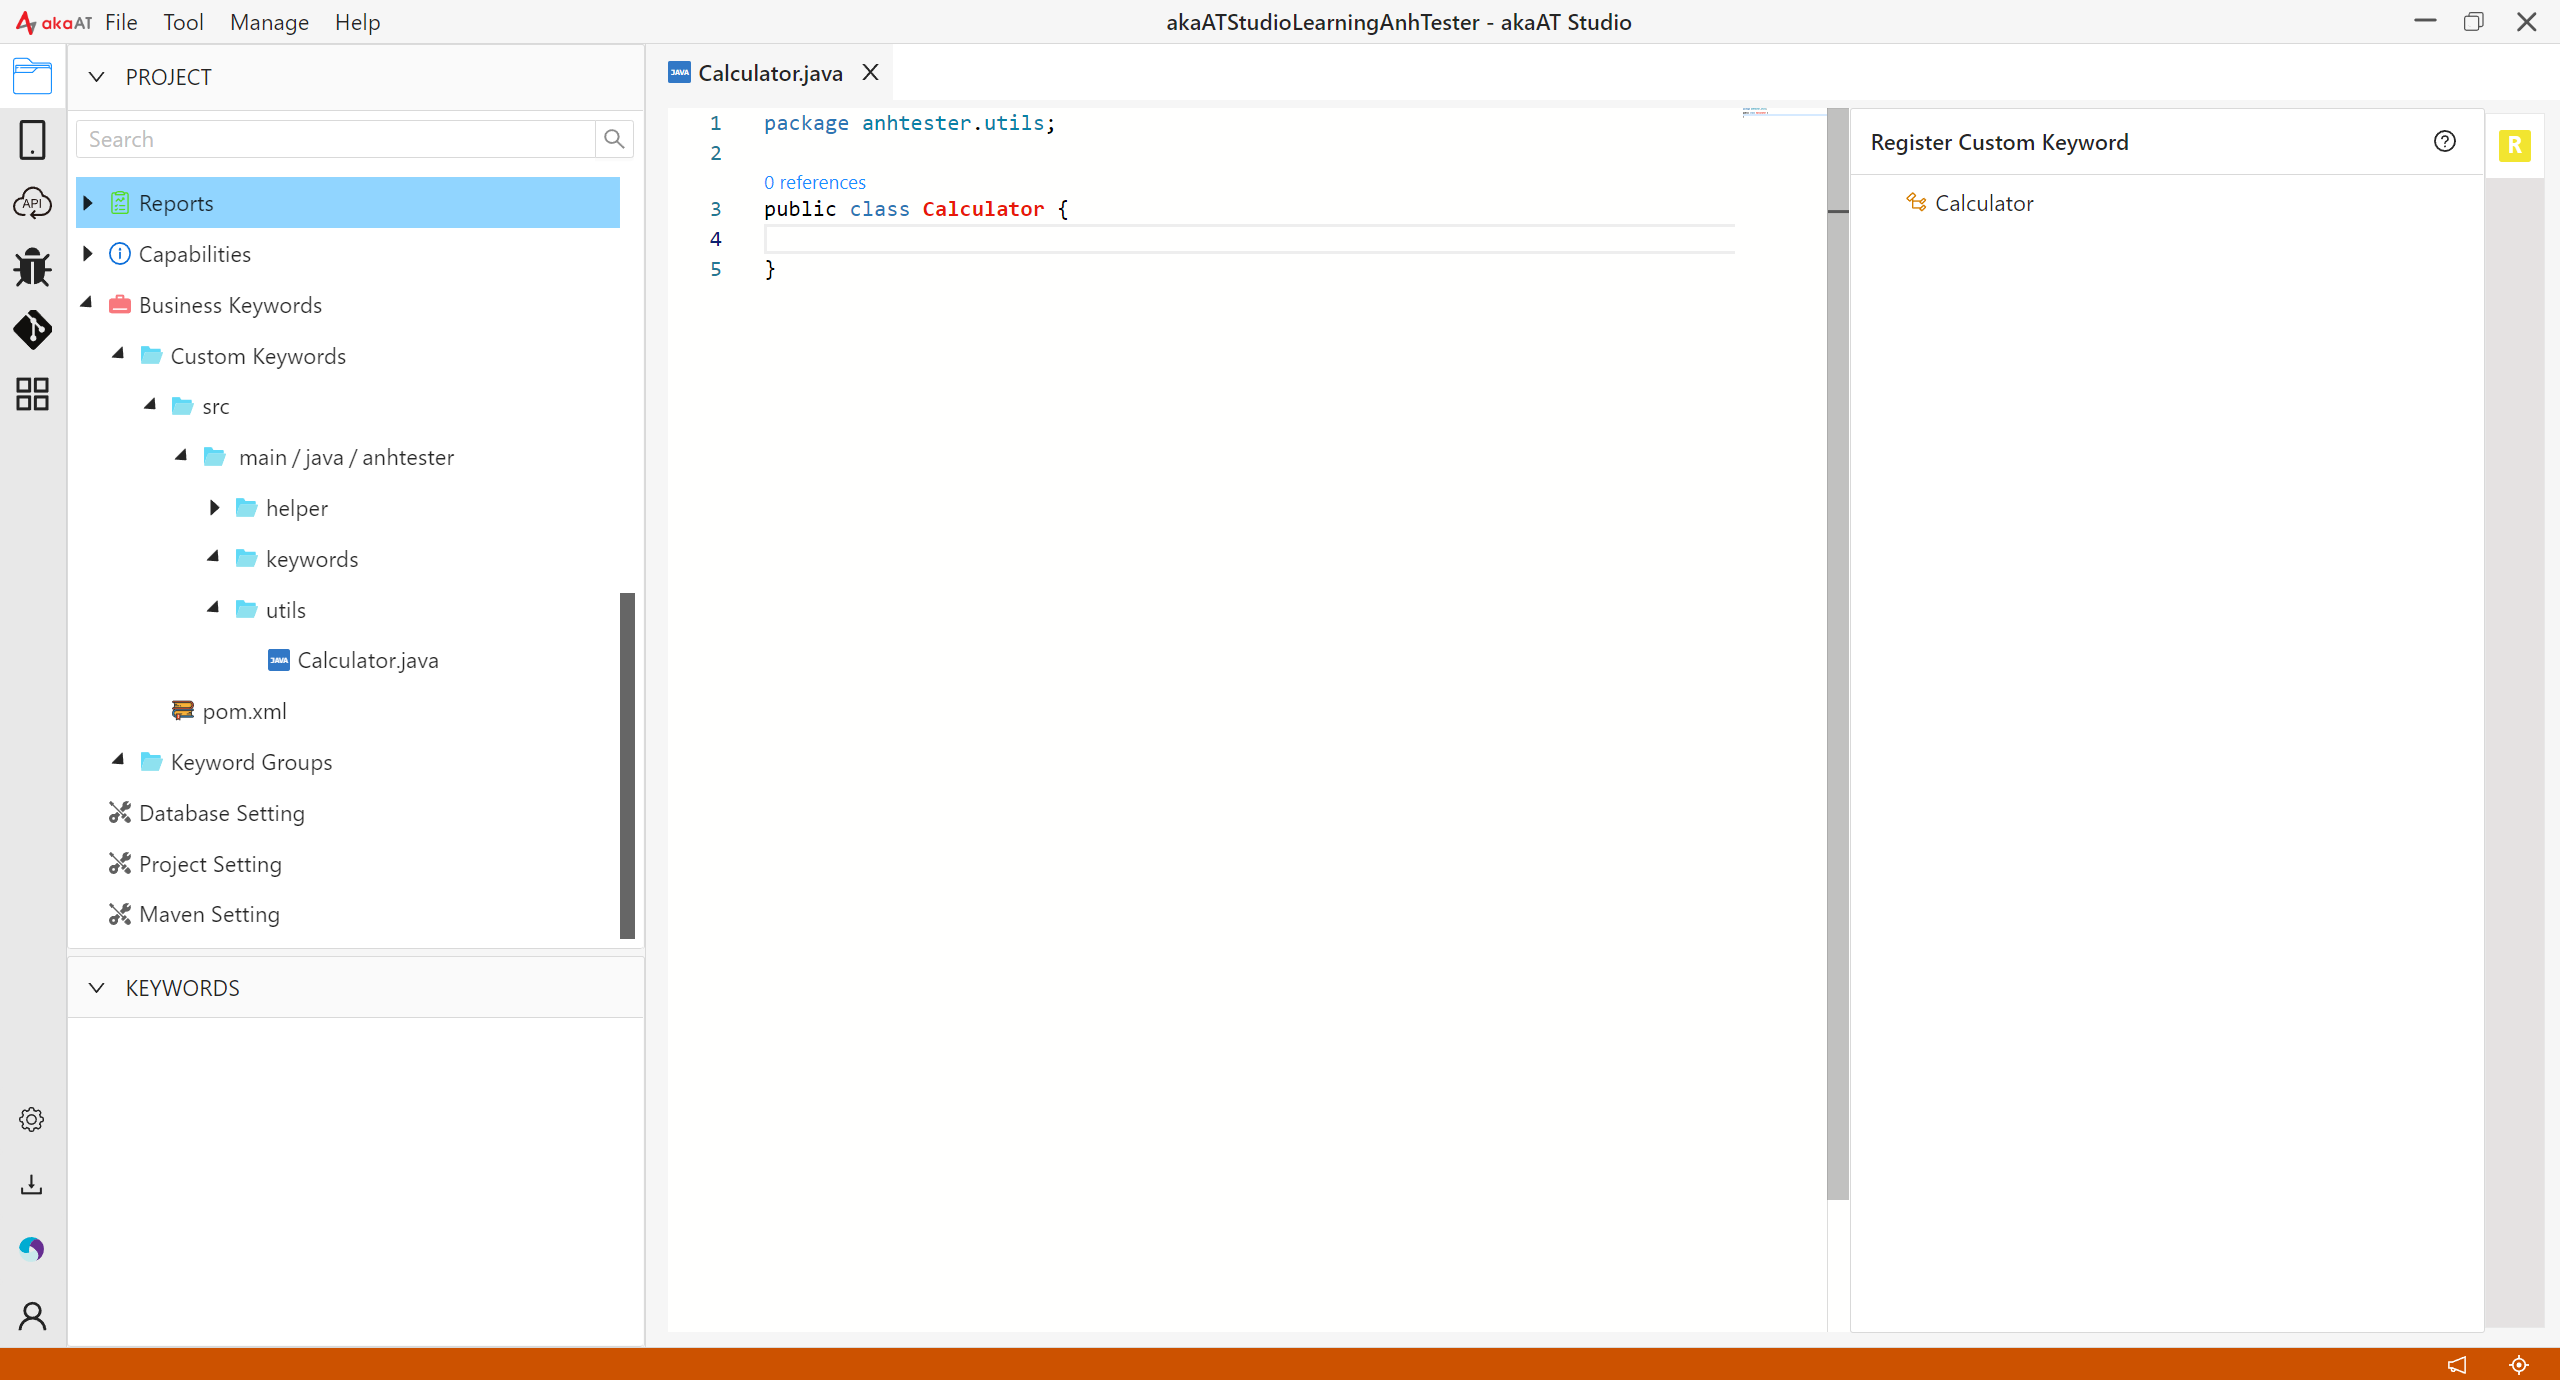Expand the Capabilities tree node arrow

click(88, 254)
